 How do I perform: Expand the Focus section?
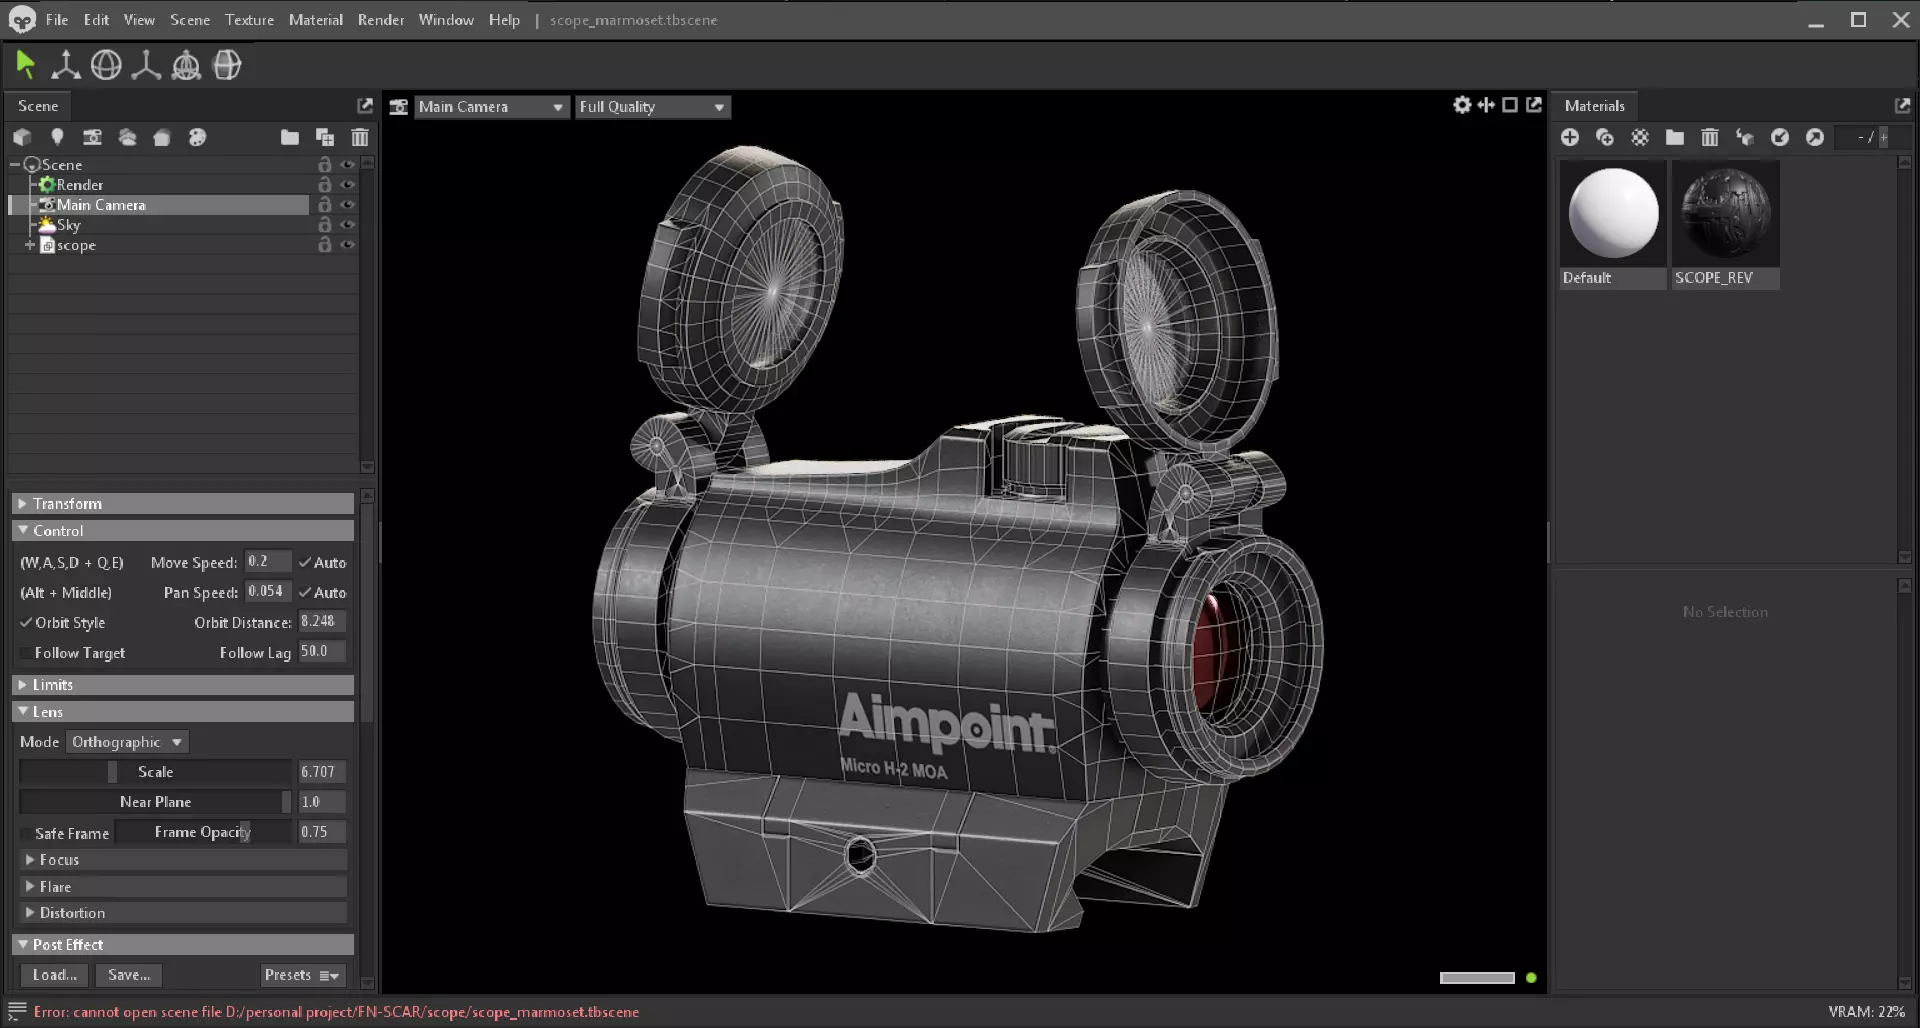click(183, 860)
